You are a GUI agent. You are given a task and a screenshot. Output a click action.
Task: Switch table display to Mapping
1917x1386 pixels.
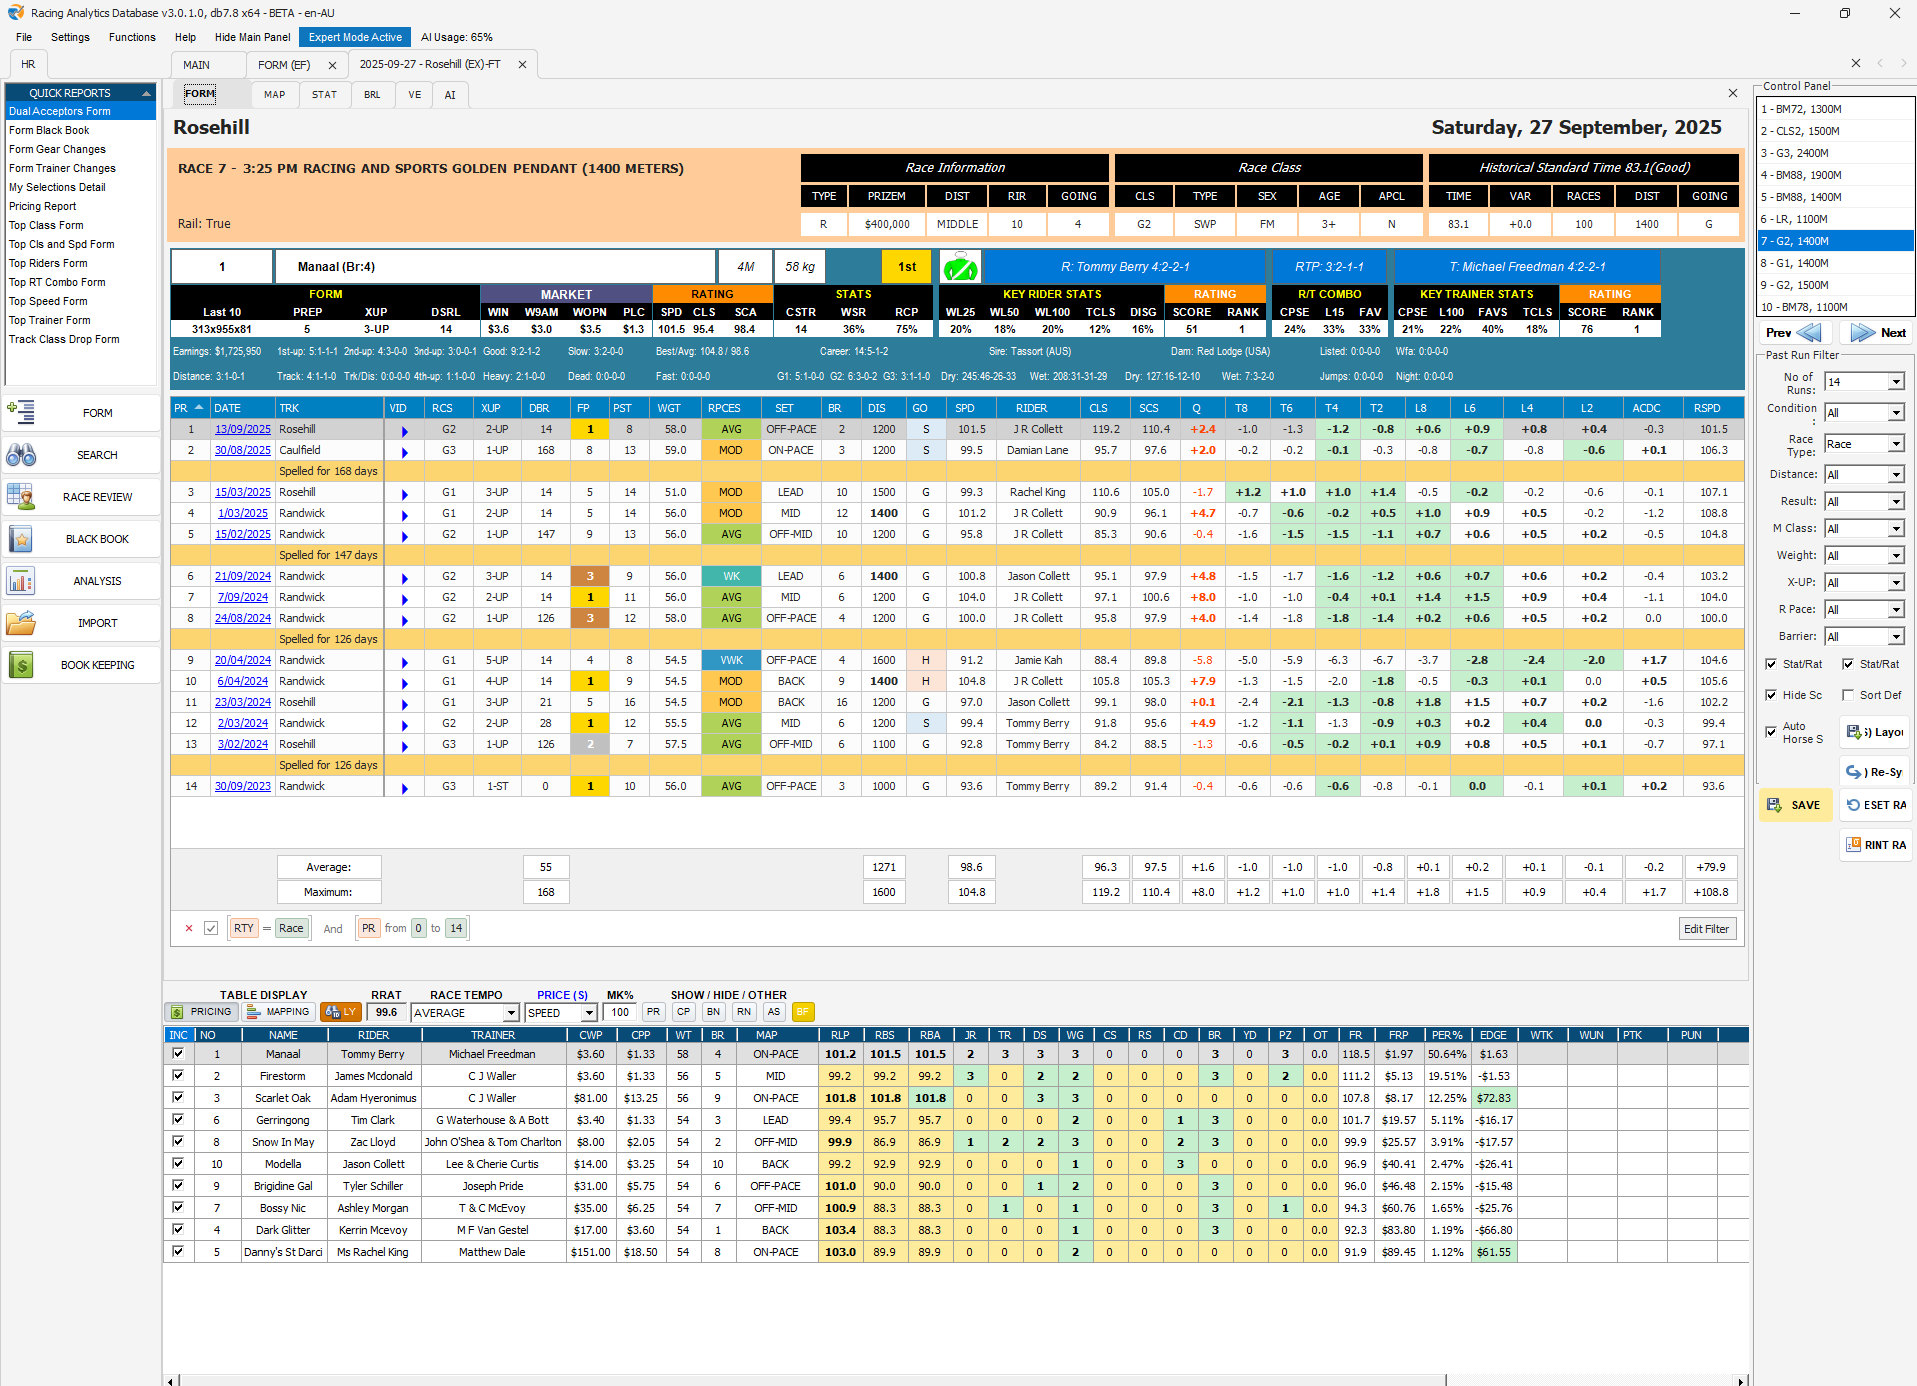click(x=278, y=1012)
